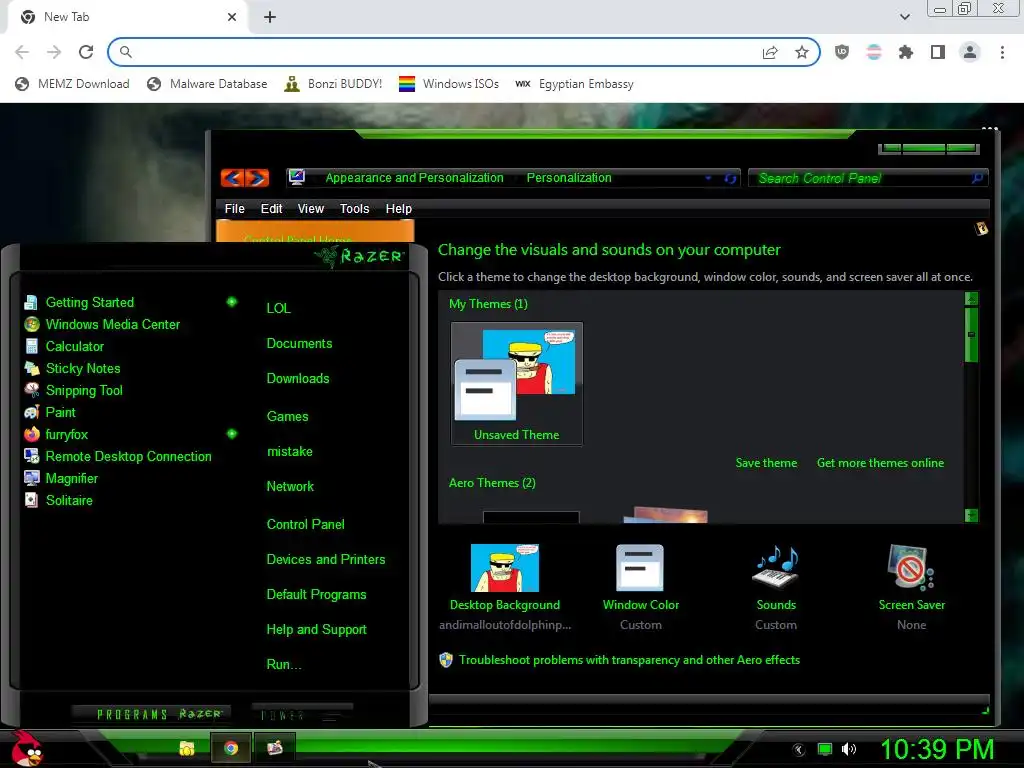The image size is (1024, 768).
Task: Open Control Panel in Start menu
Action: (305, 524)
